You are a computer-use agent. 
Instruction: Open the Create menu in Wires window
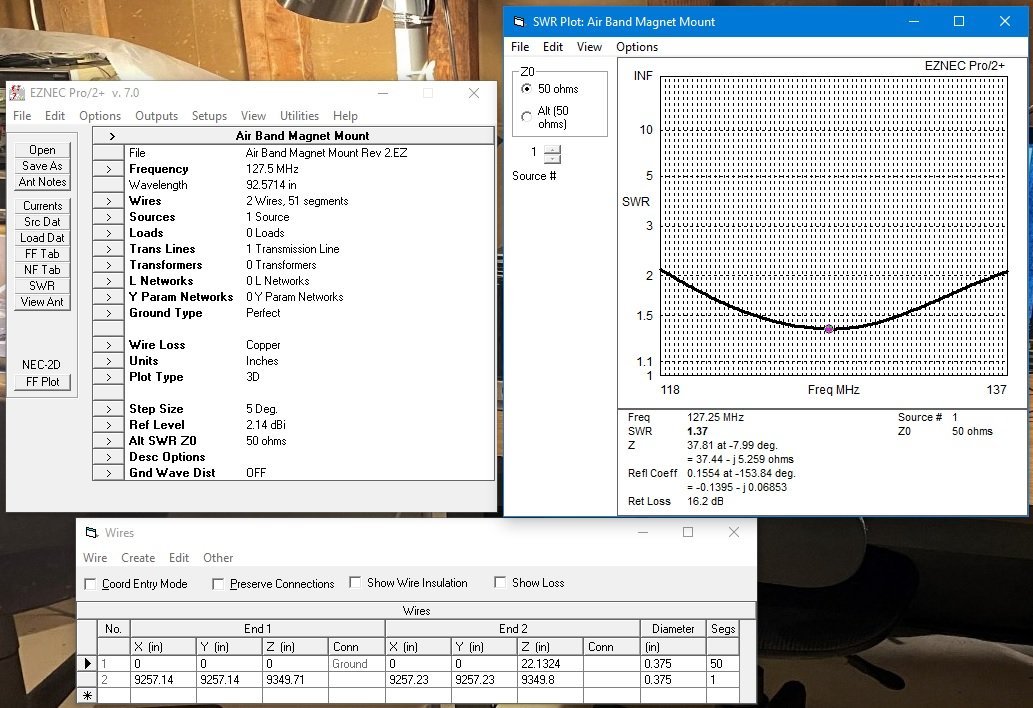[x=138, y=558]
